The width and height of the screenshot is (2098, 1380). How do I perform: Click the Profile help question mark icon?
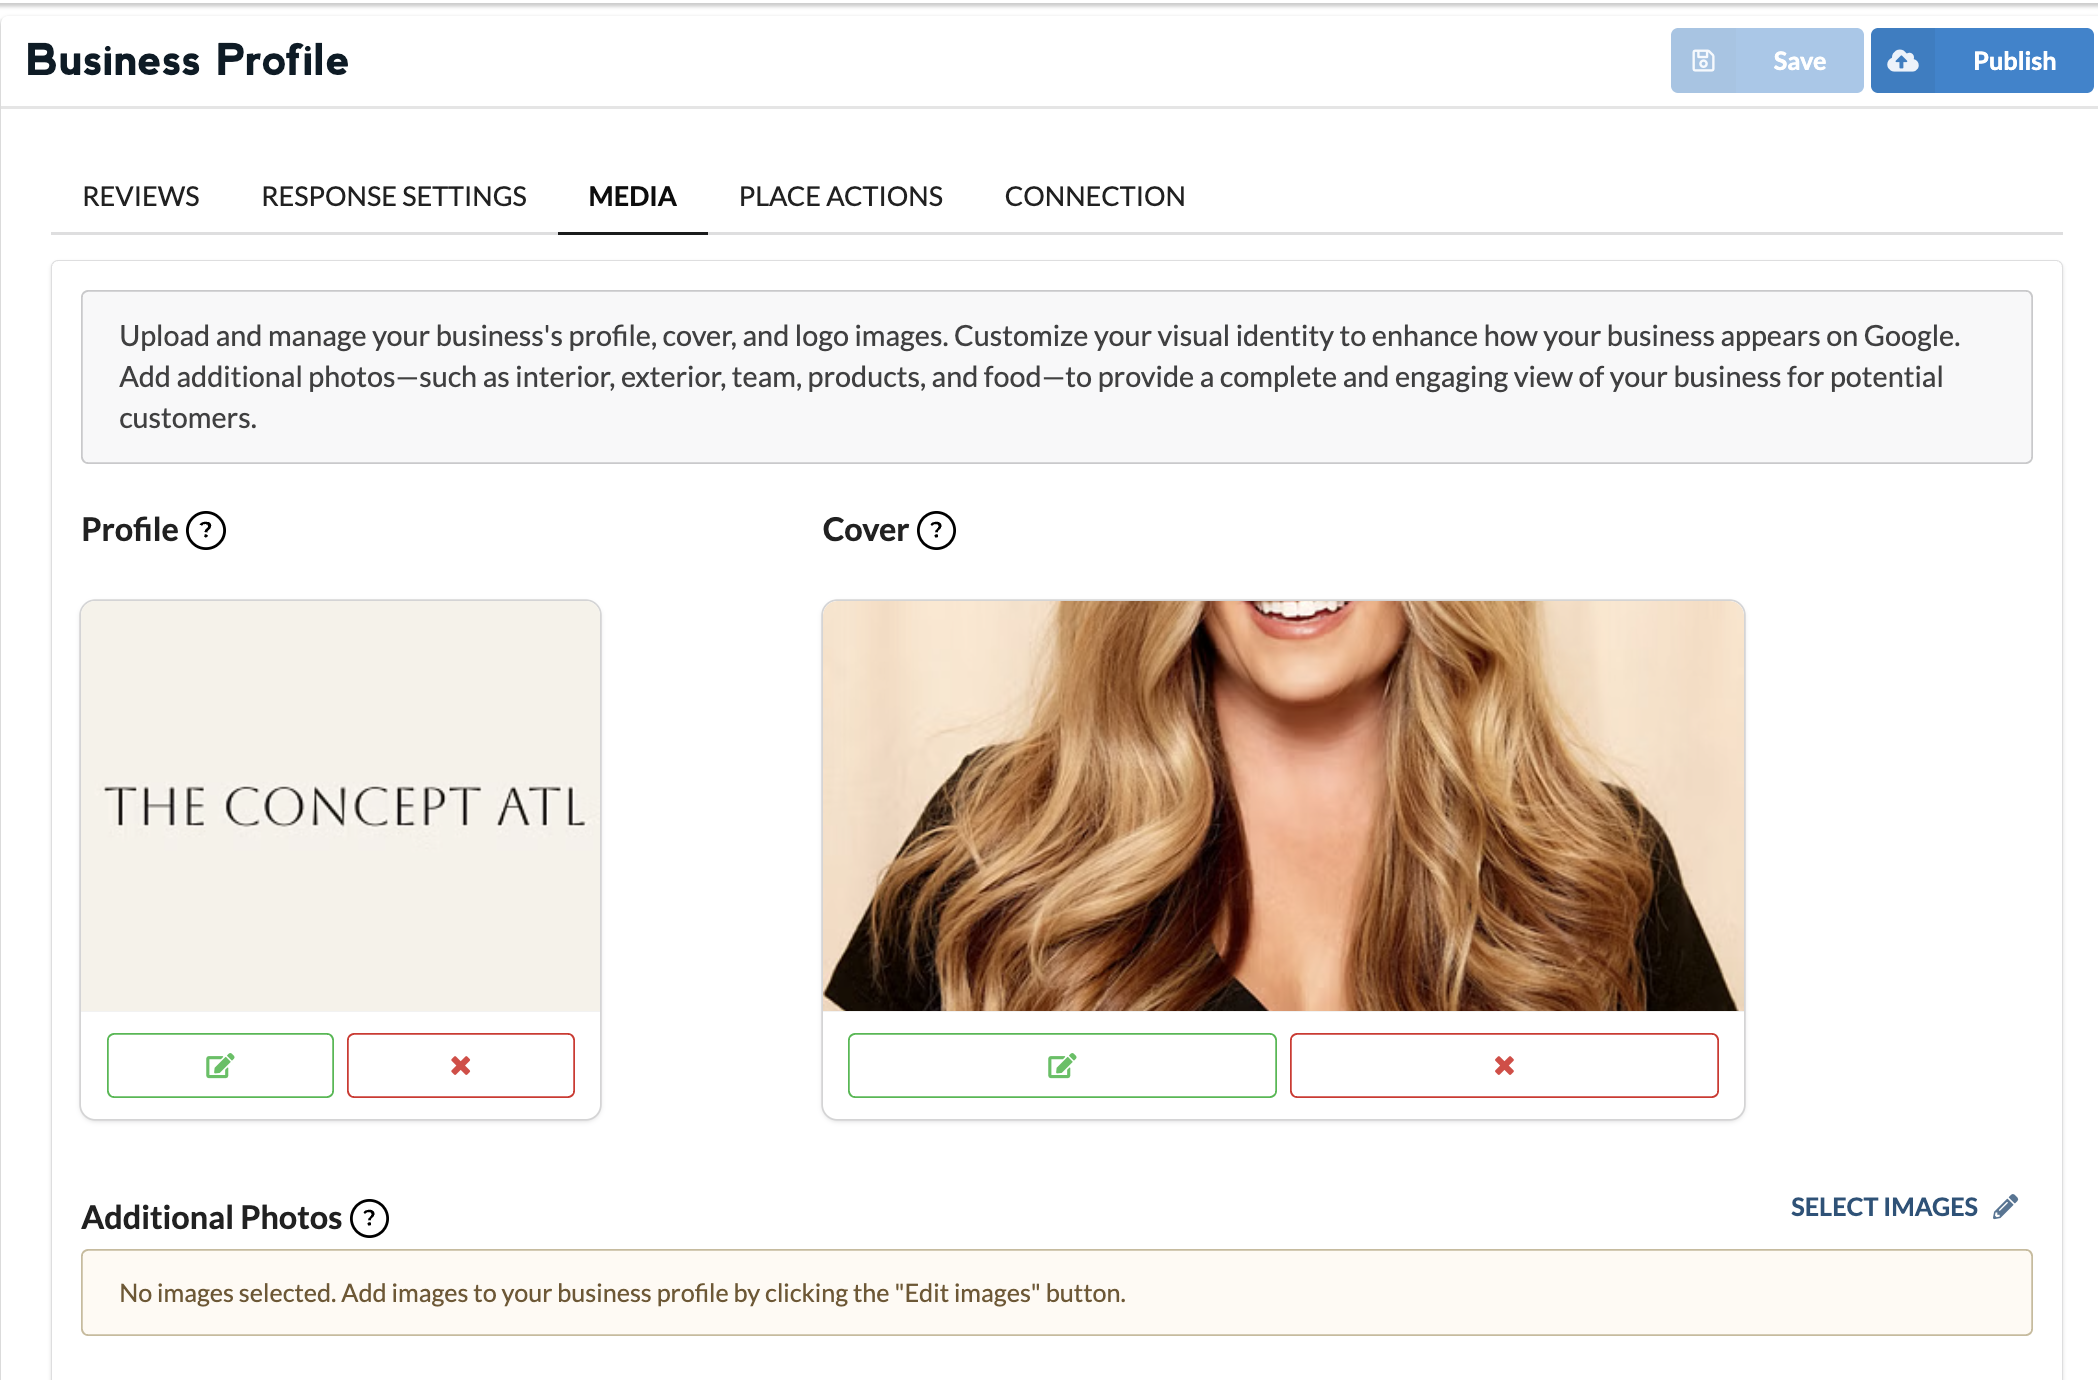[206, 530]
